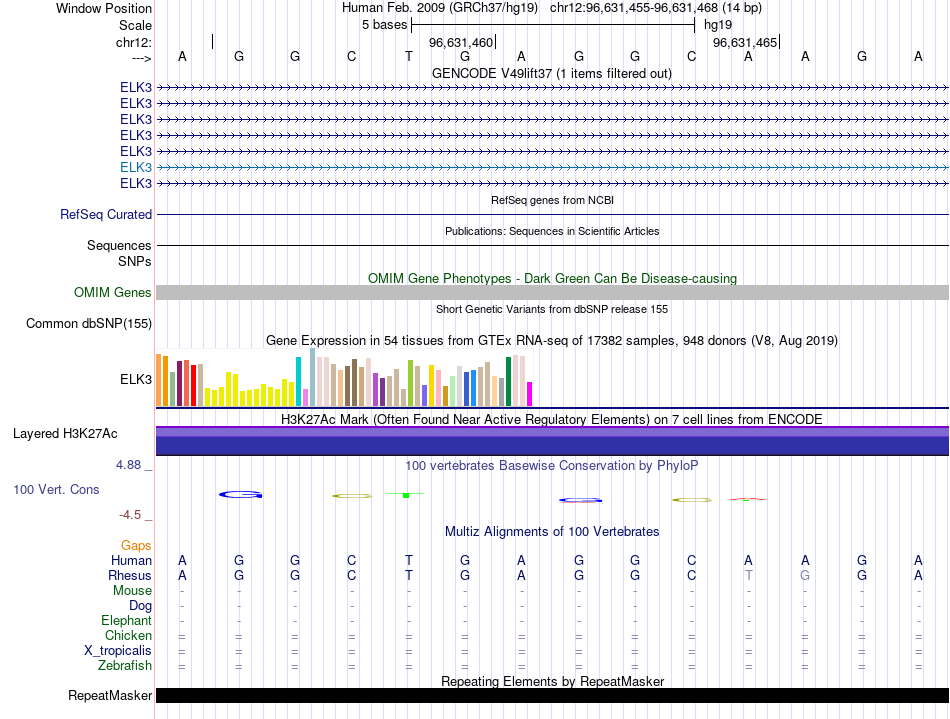This screenshot has width=950, height=719.
Task: Select the light-blue ELK3 transcript label
Action: click(x=136, y=167)
